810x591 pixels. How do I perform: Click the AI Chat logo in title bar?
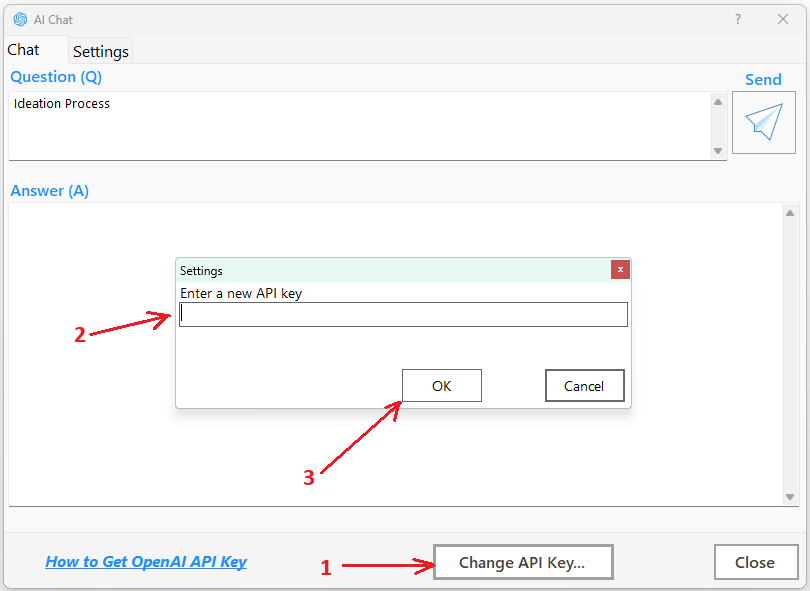click(x=19, y=19)
